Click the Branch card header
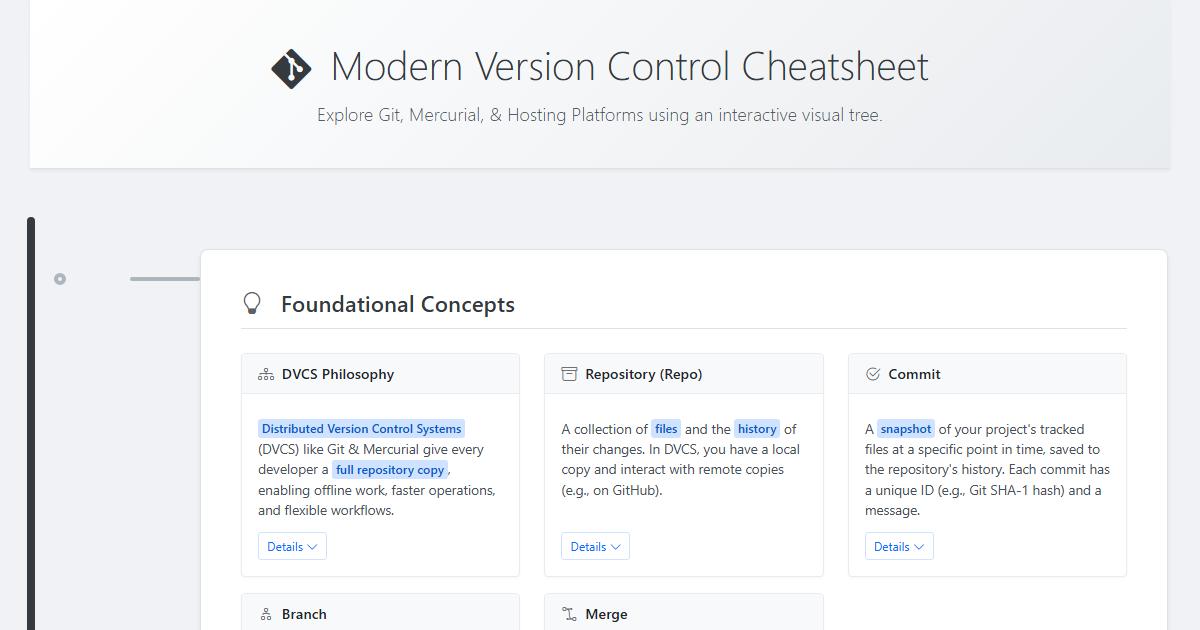Screen dimensions: 1200x630 380,612
